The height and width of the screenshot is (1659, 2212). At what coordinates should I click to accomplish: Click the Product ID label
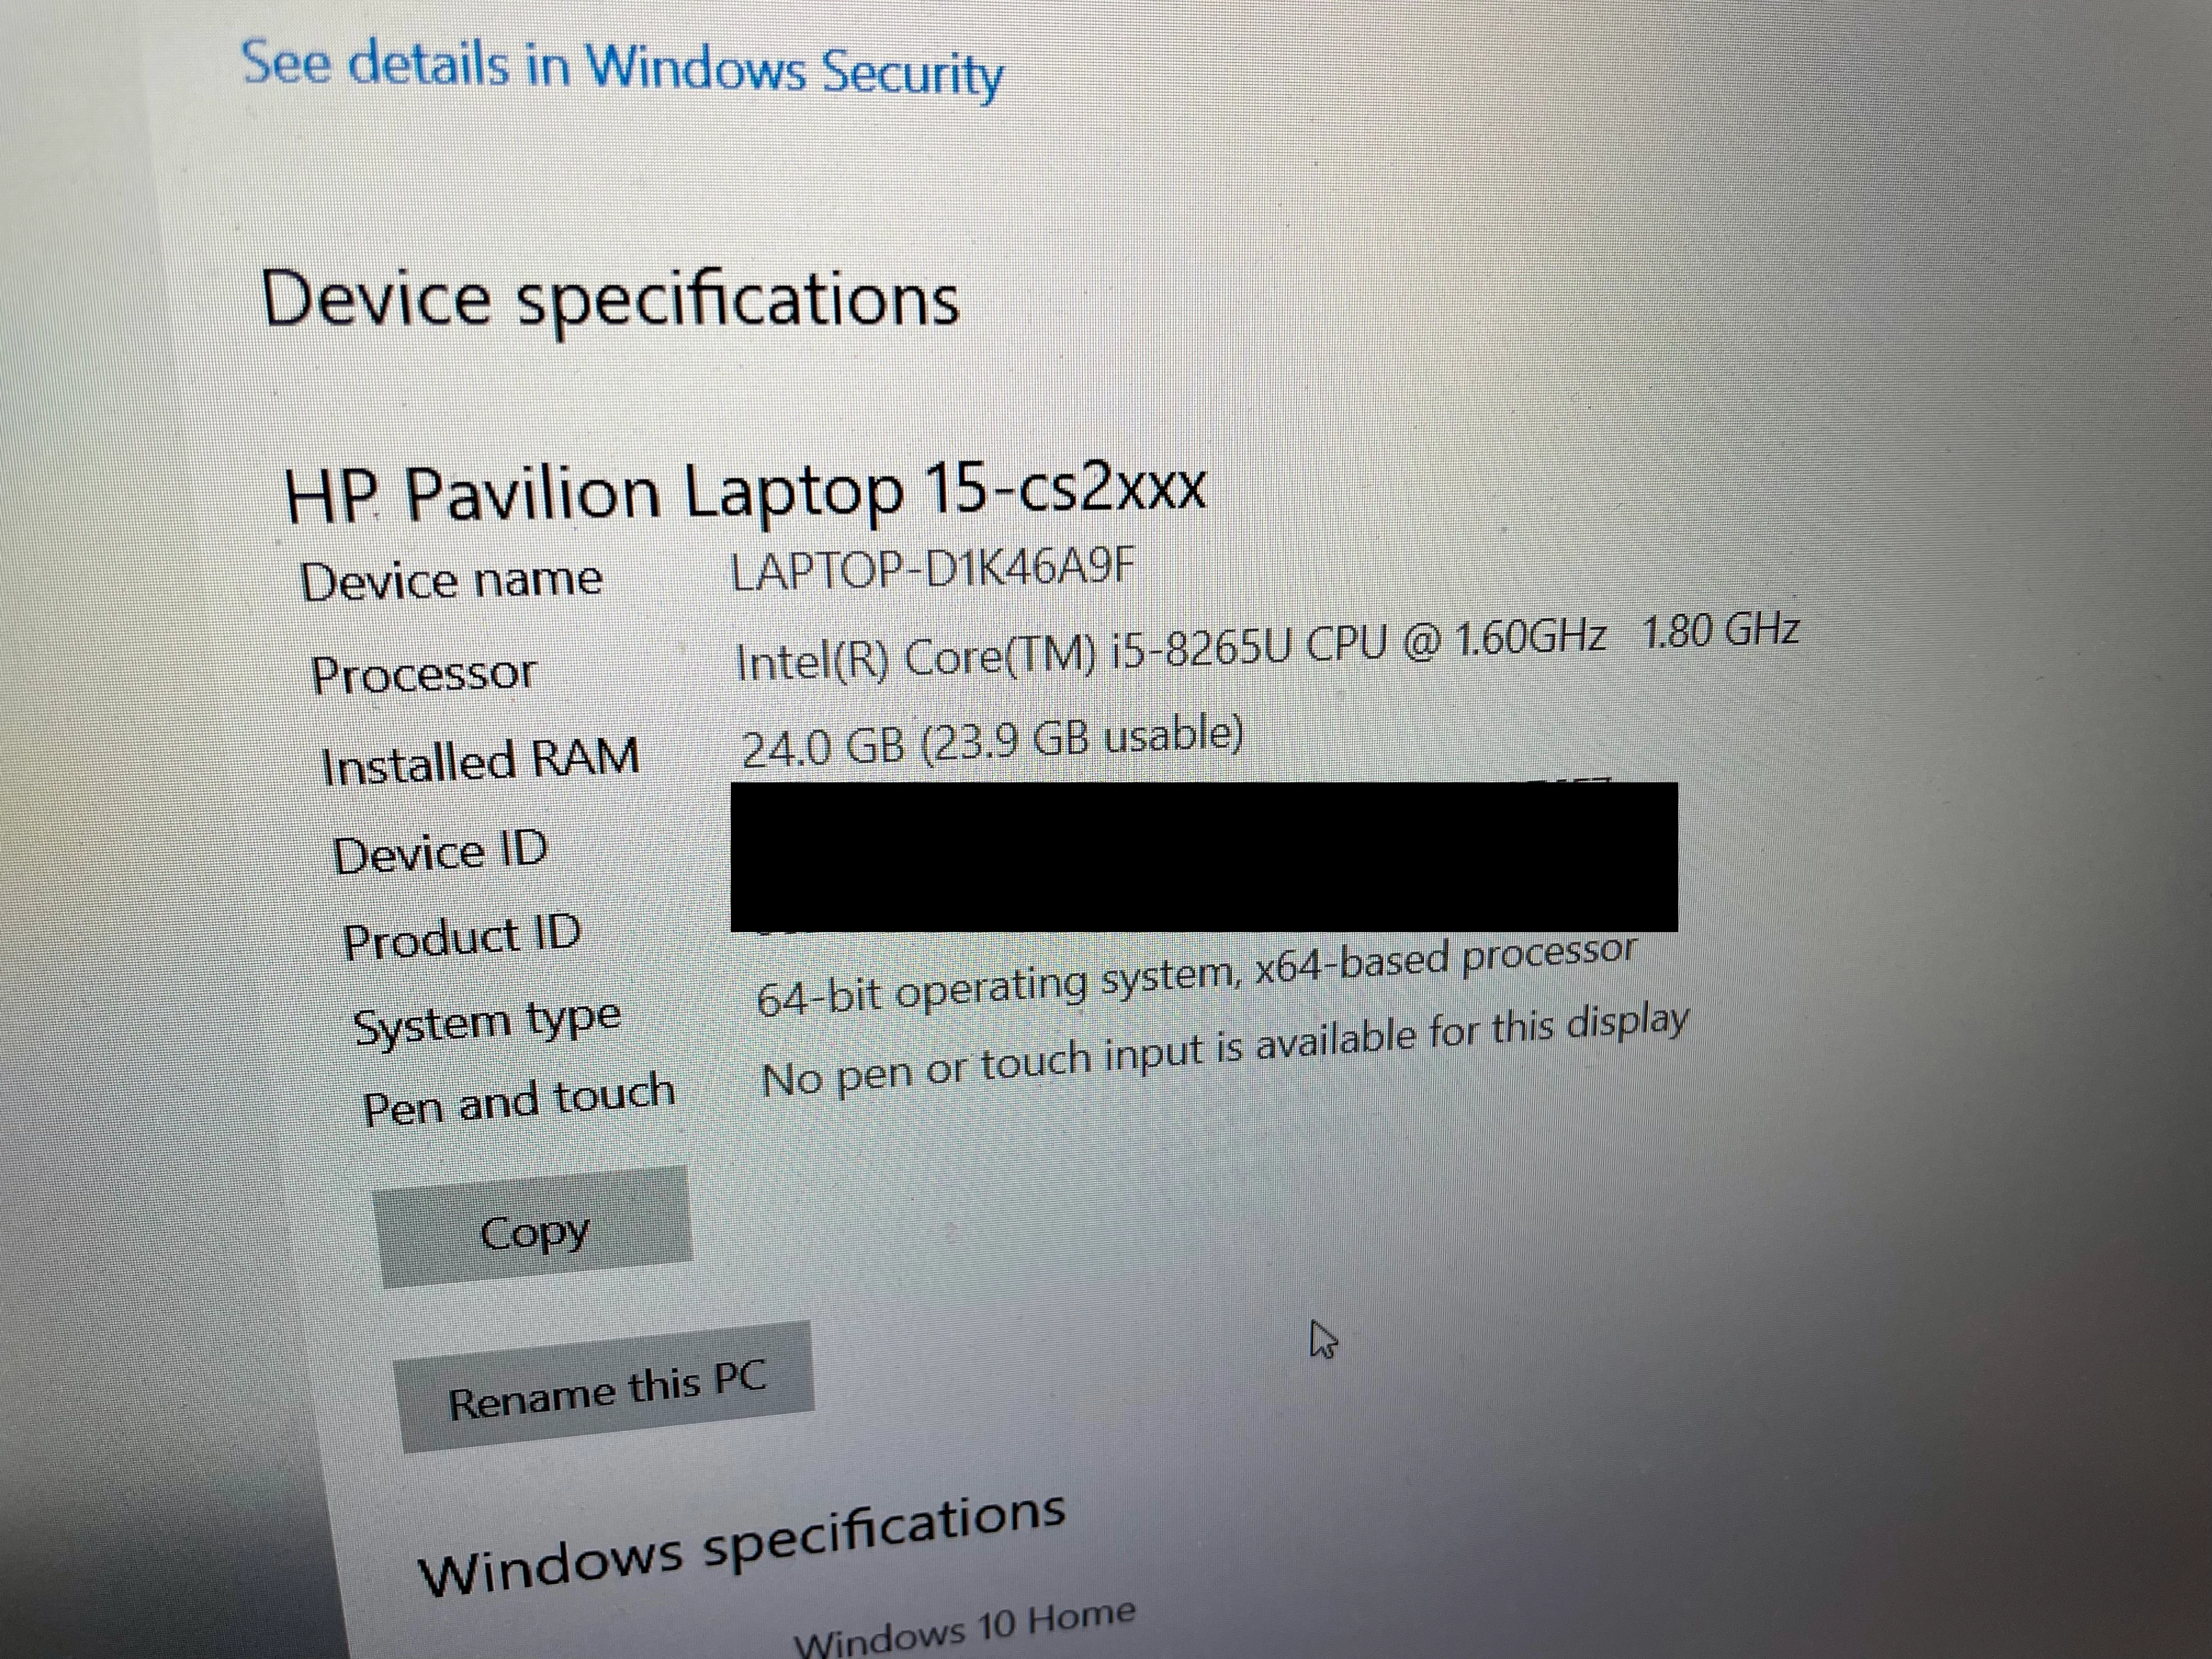point(461,938)
